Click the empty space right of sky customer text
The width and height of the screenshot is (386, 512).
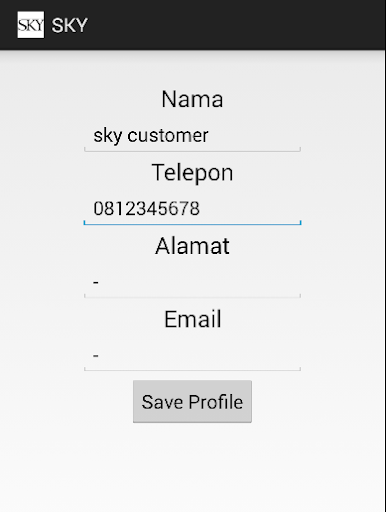(253, 136)
